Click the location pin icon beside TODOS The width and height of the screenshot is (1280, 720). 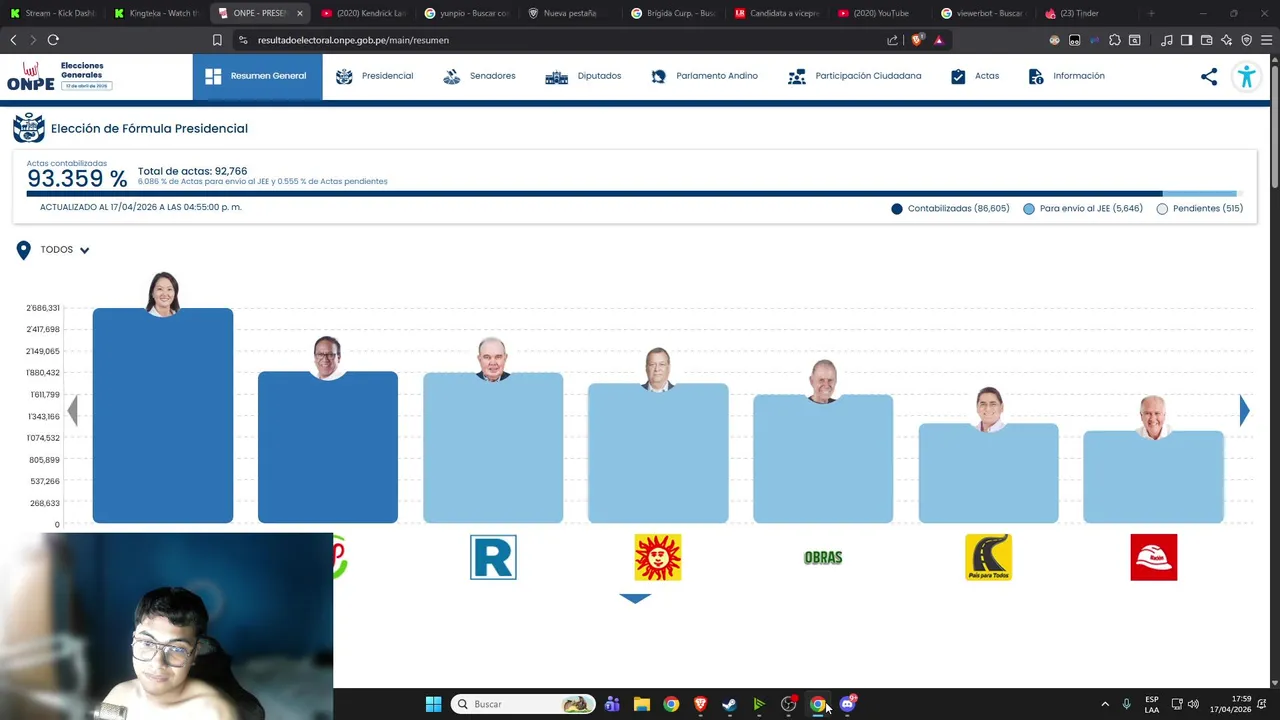click(x=23, y=250)
